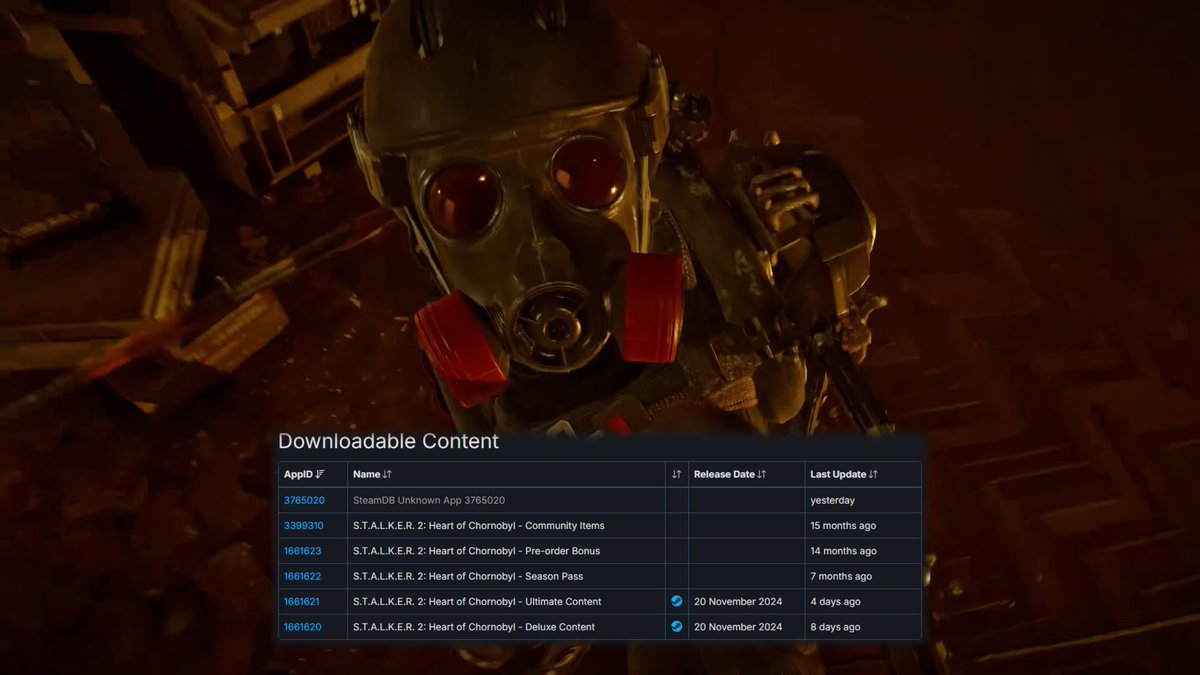This screenshot has width=1200, height=675.
Task: Open AppID 1661622 link
Action: [303, 576]
